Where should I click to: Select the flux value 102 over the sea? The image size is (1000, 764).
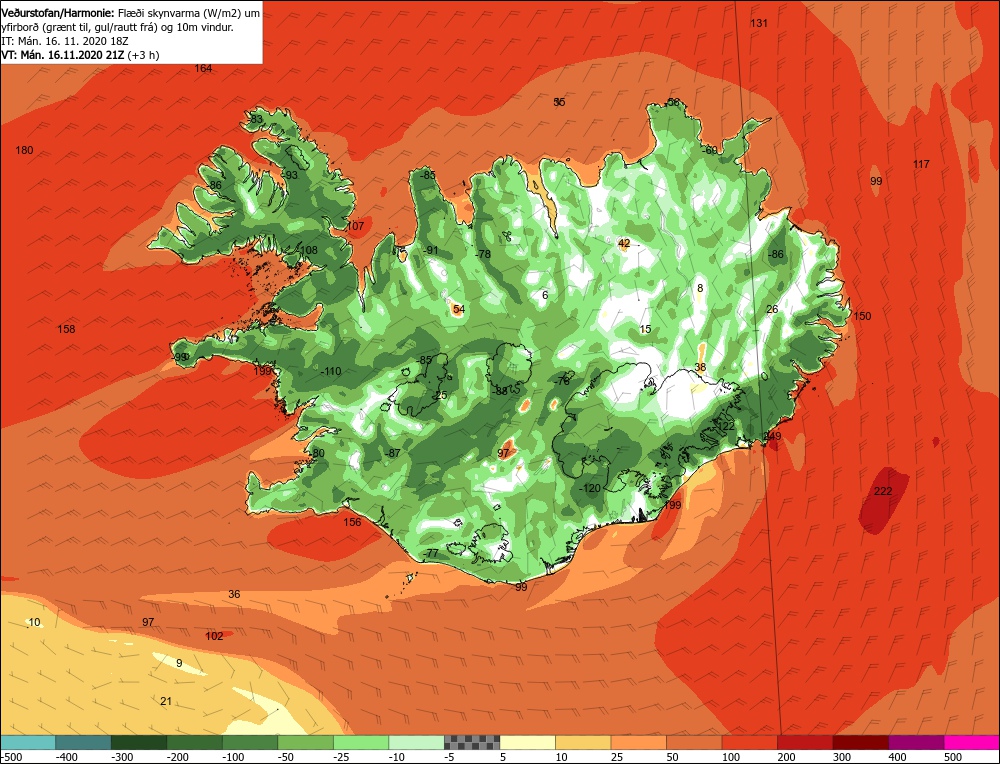coord(214,636)
